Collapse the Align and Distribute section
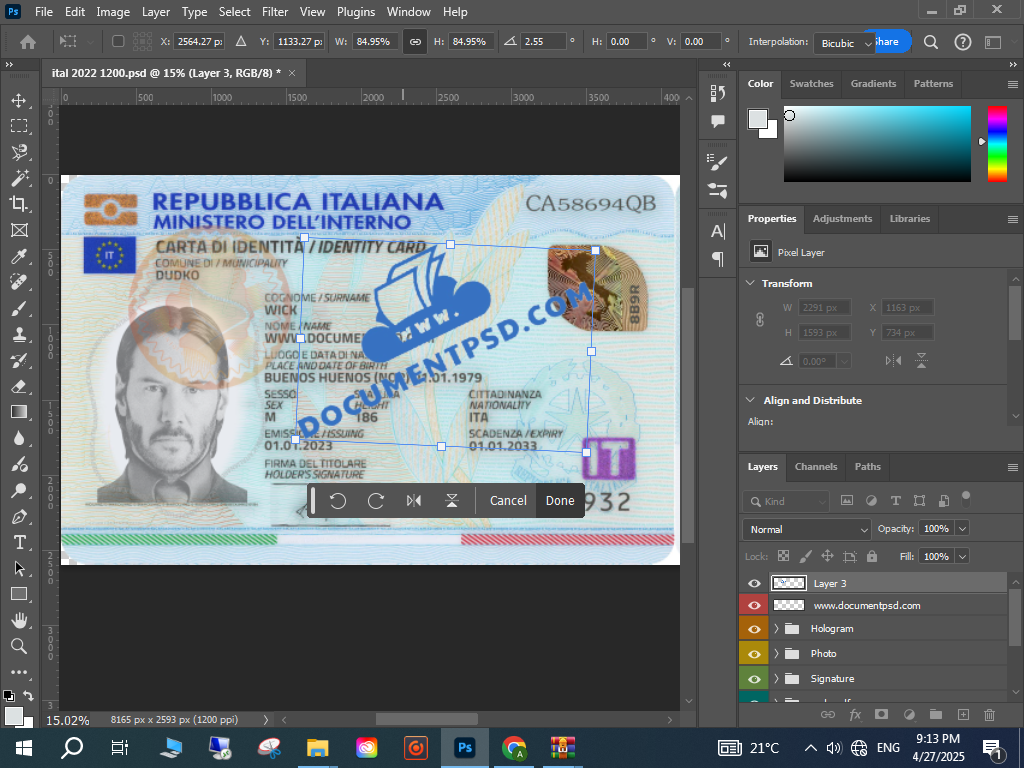 (x=750, y=400)
